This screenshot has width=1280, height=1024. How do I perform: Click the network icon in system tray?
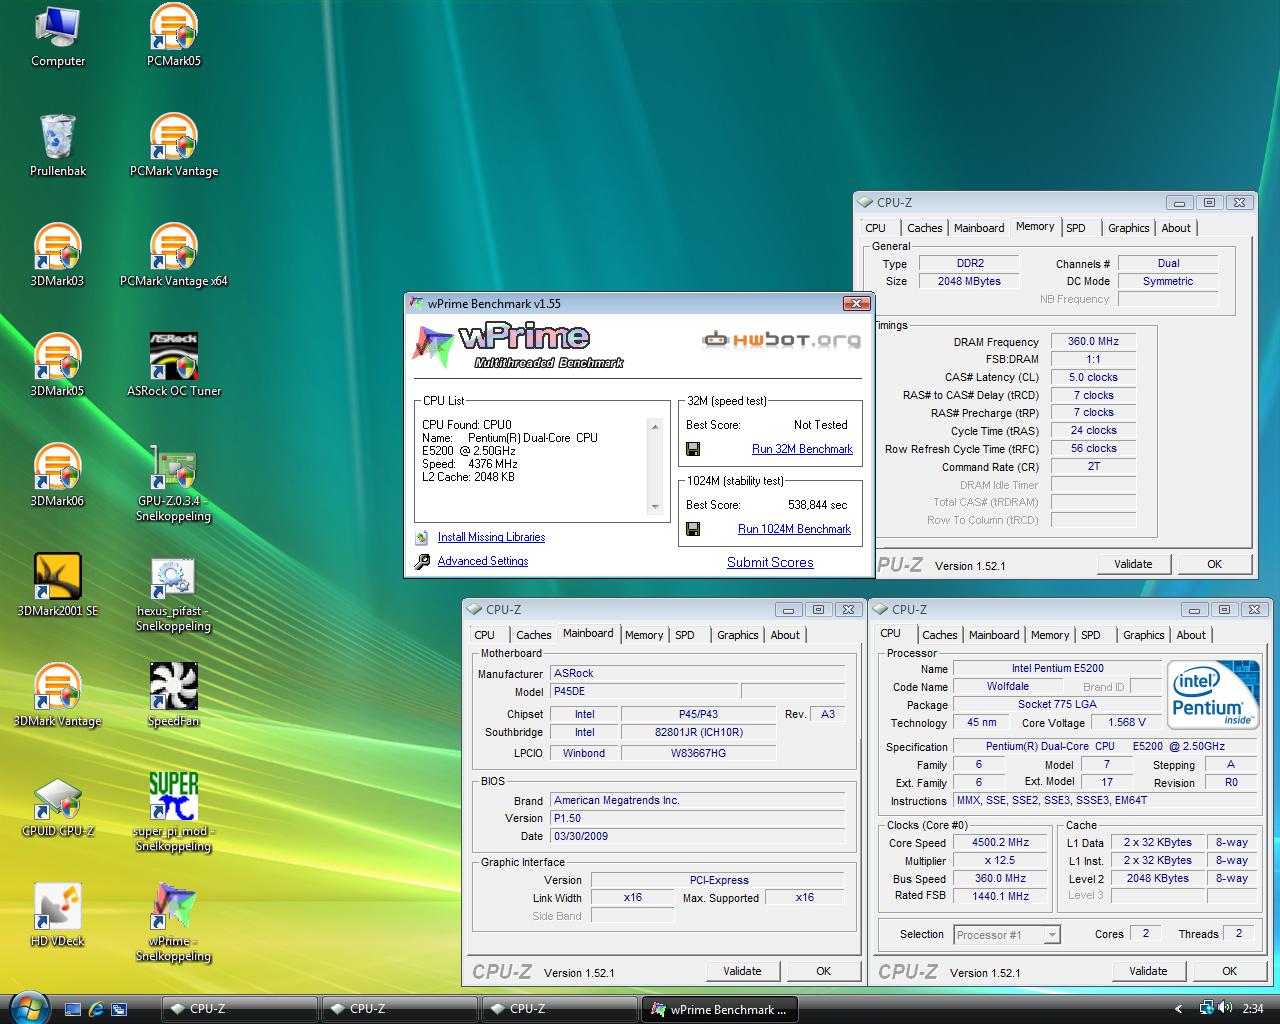tap(1206, 1008)
